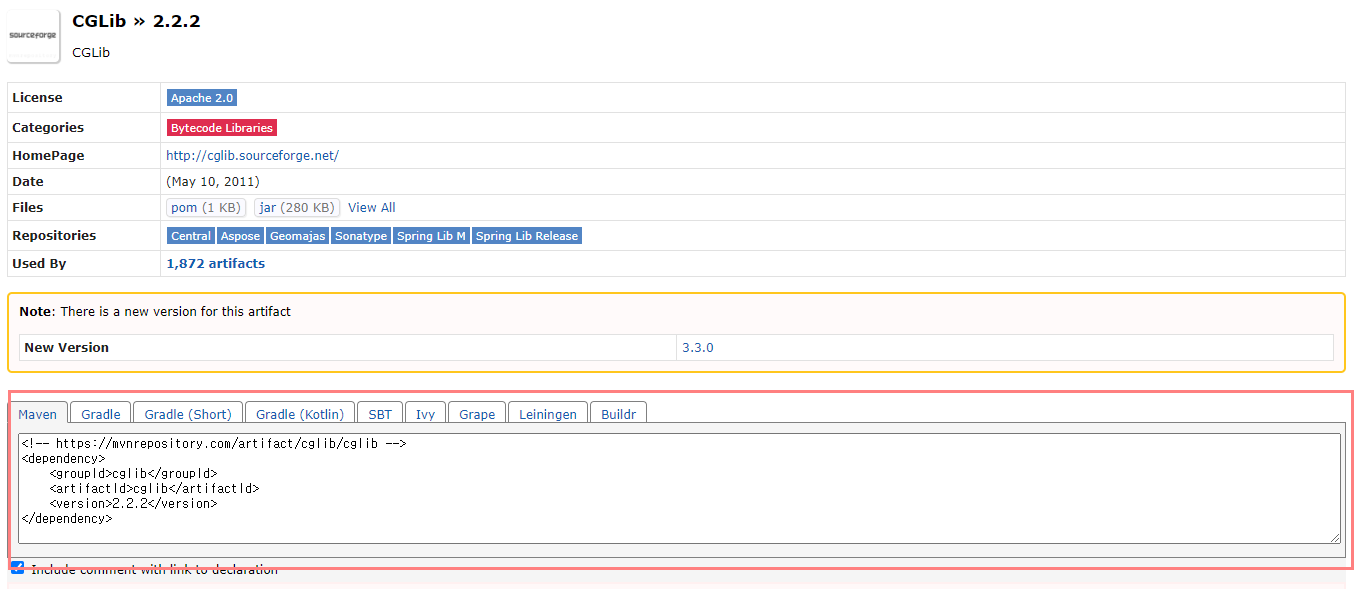Toggle the include comment with link checkbox

(x=17, y=568)
